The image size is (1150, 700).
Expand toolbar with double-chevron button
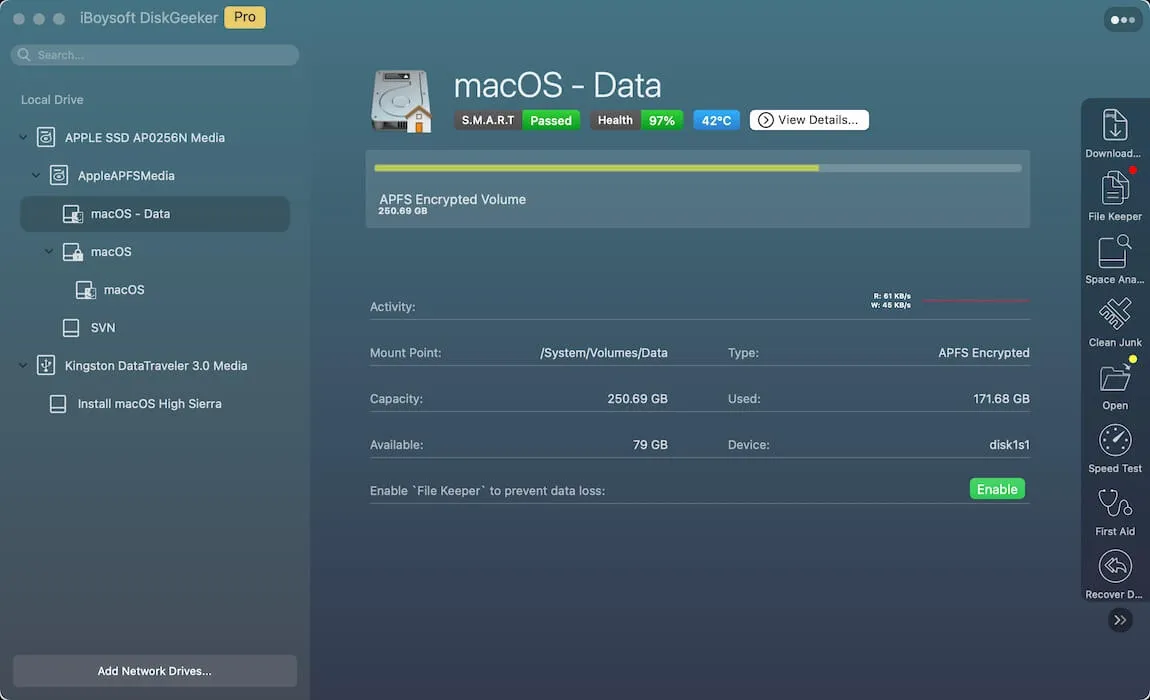click(x=1120, y=620)
